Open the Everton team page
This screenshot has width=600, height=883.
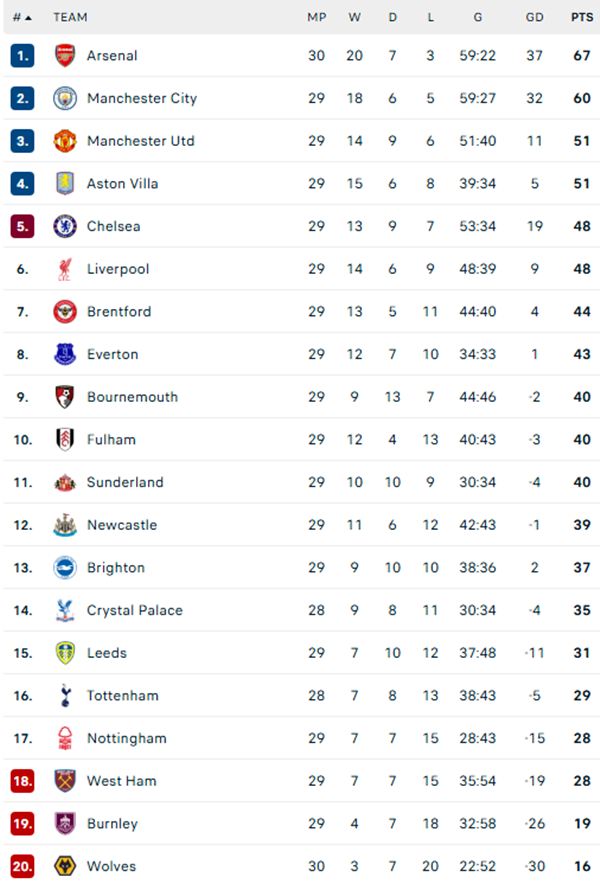point(112,354)
